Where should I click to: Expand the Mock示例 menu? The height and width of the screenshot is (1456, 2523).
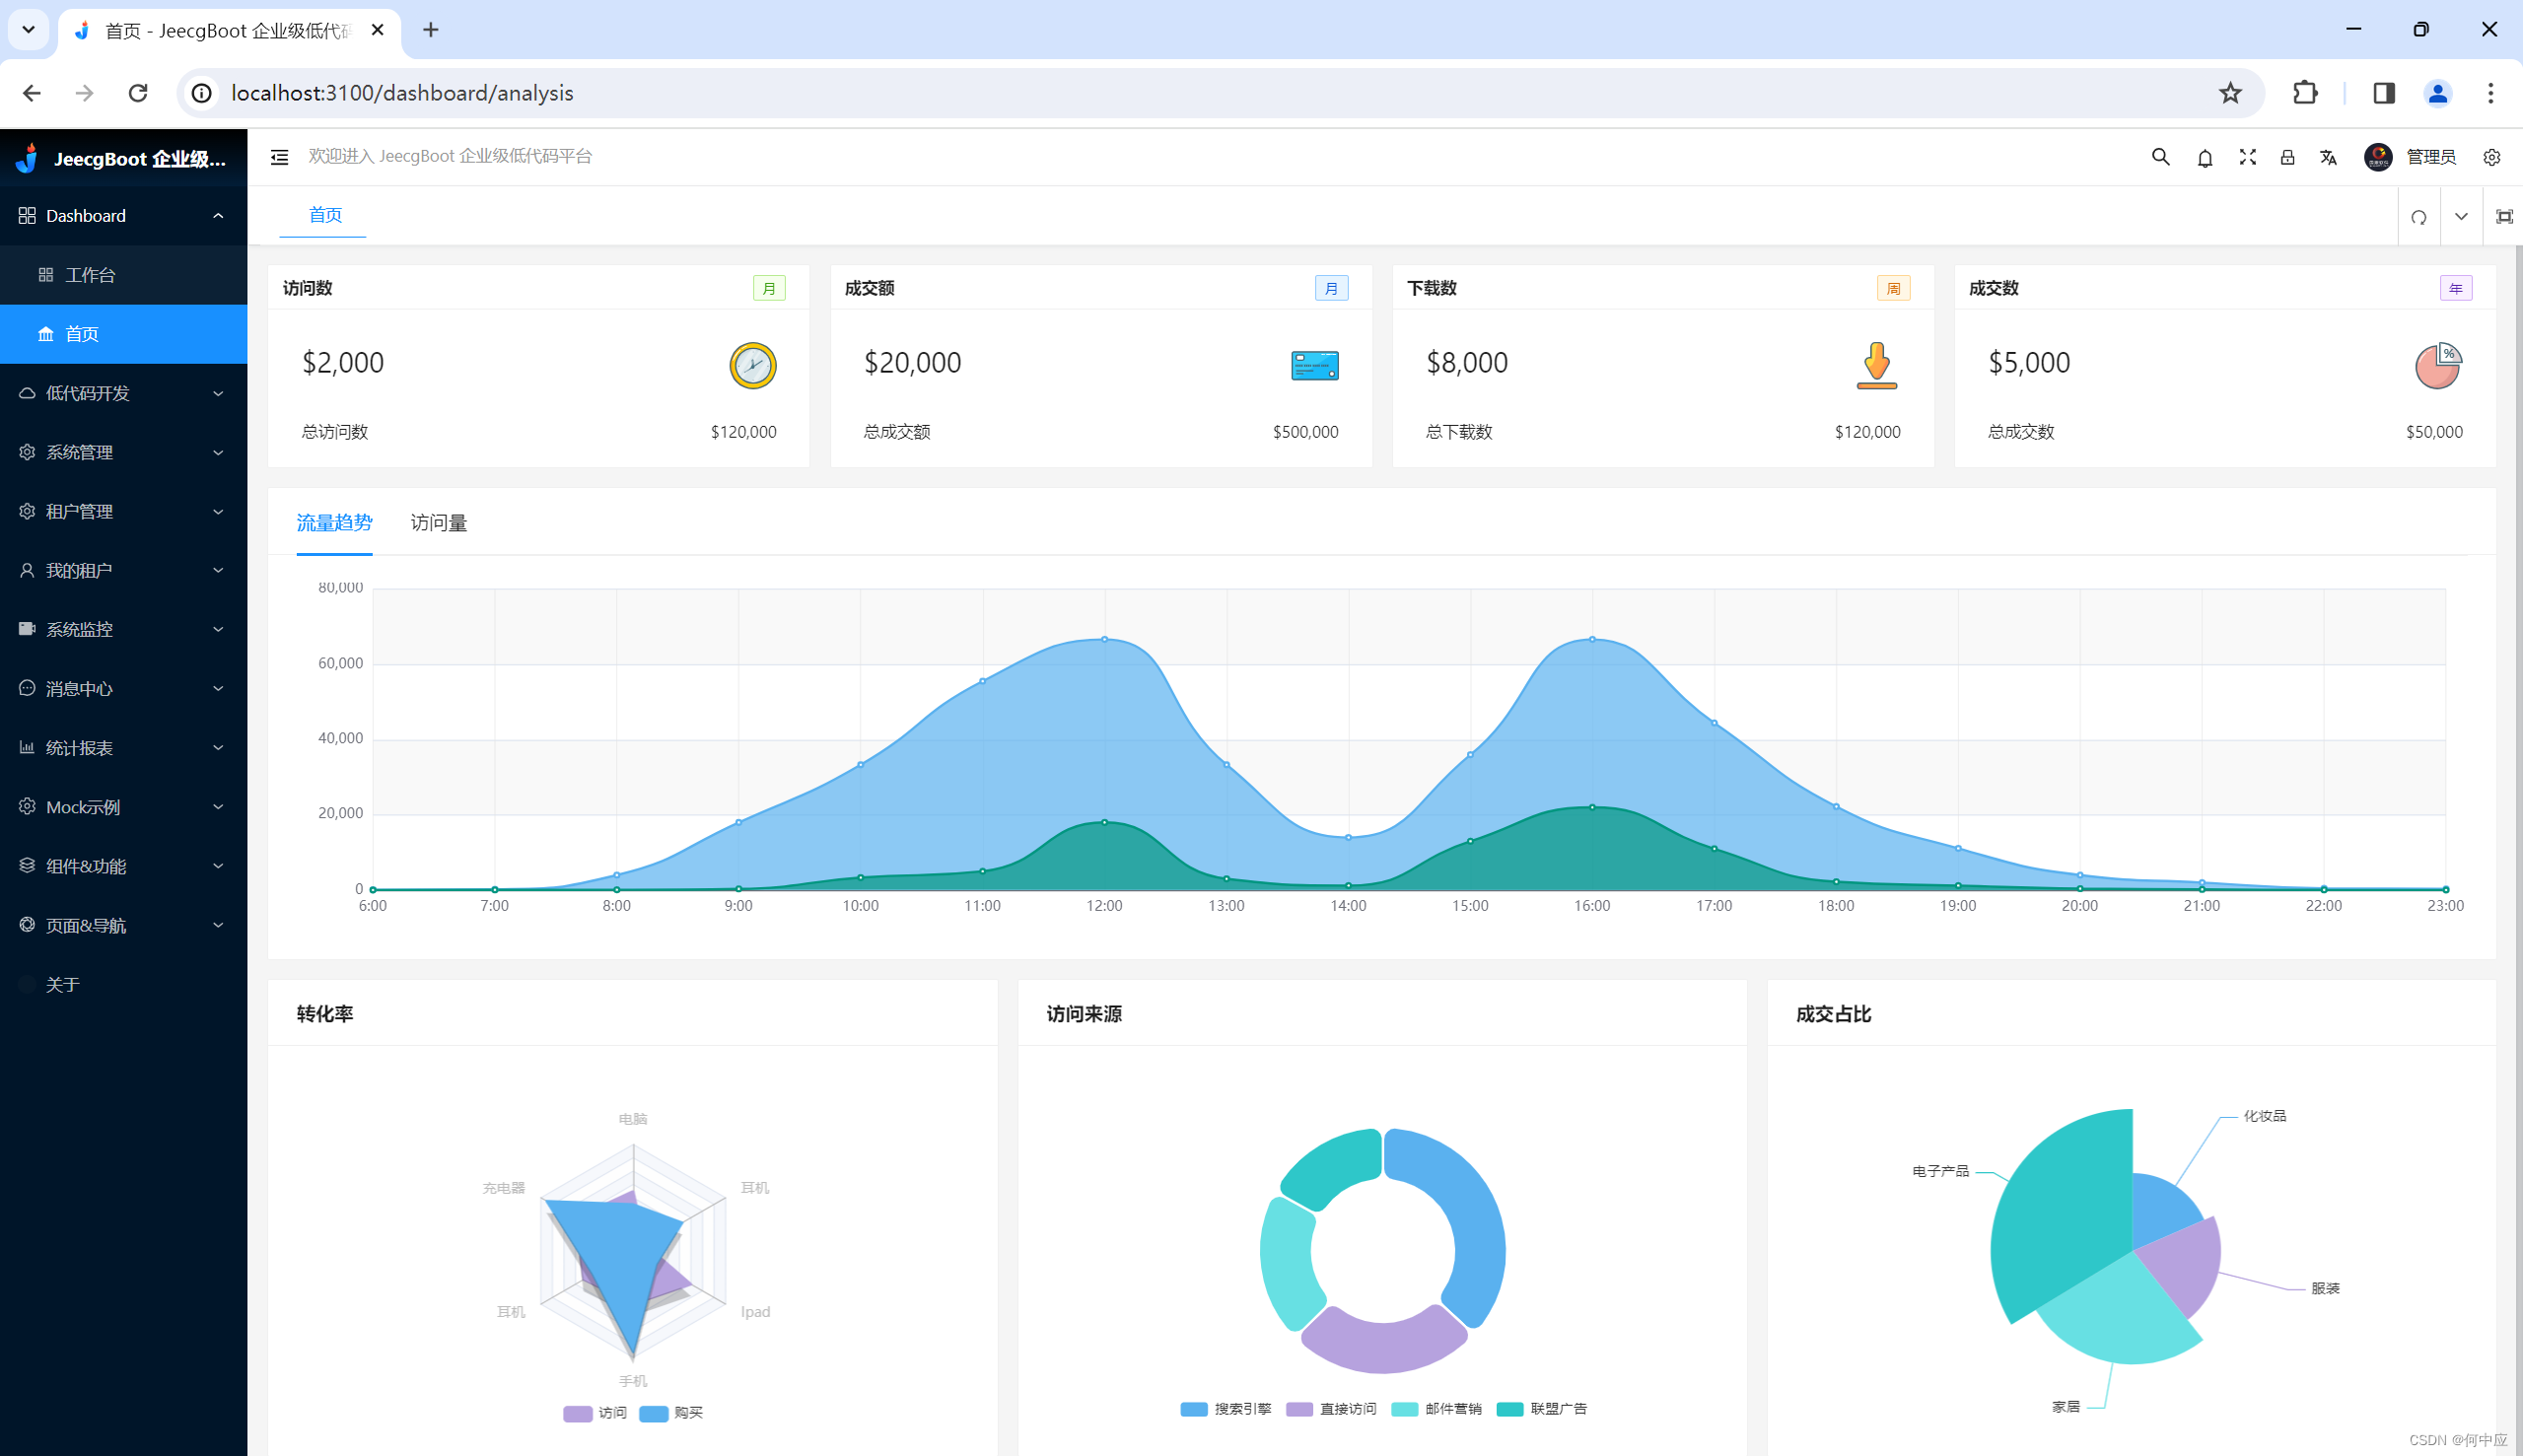tap(123, 806)
